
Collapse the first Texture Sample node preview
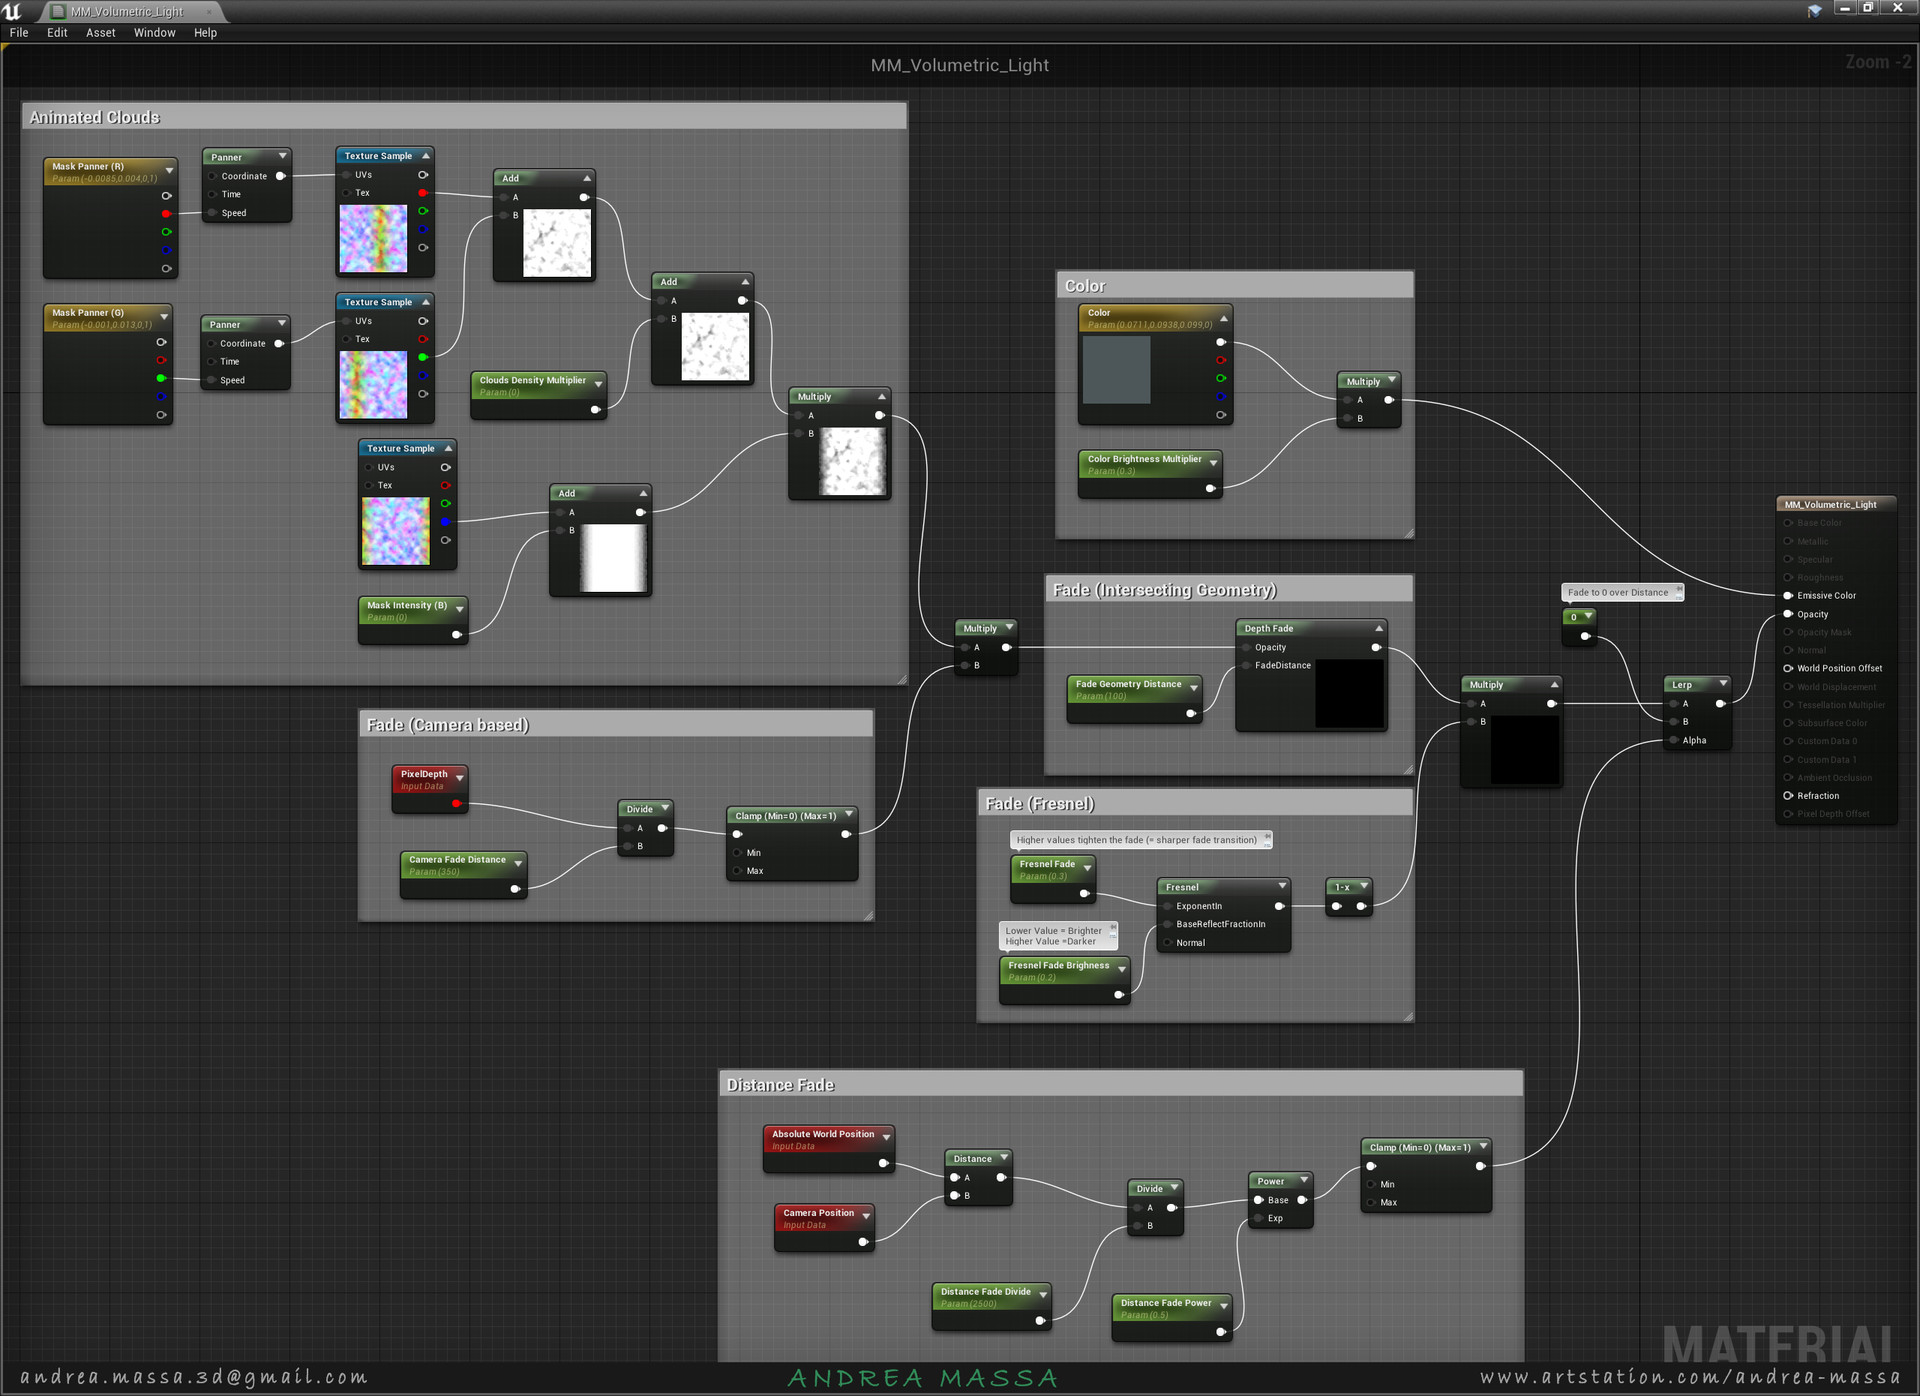click(426, 156)
